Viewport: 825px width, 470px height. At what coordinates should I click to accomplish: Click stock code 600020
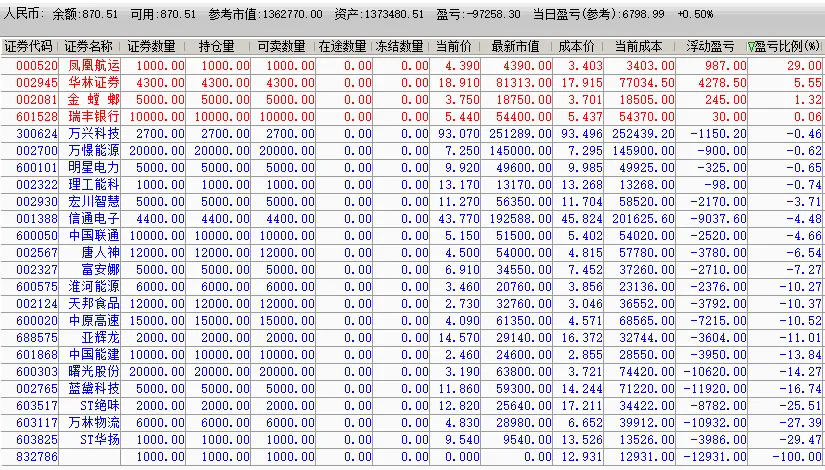[36, 321]
